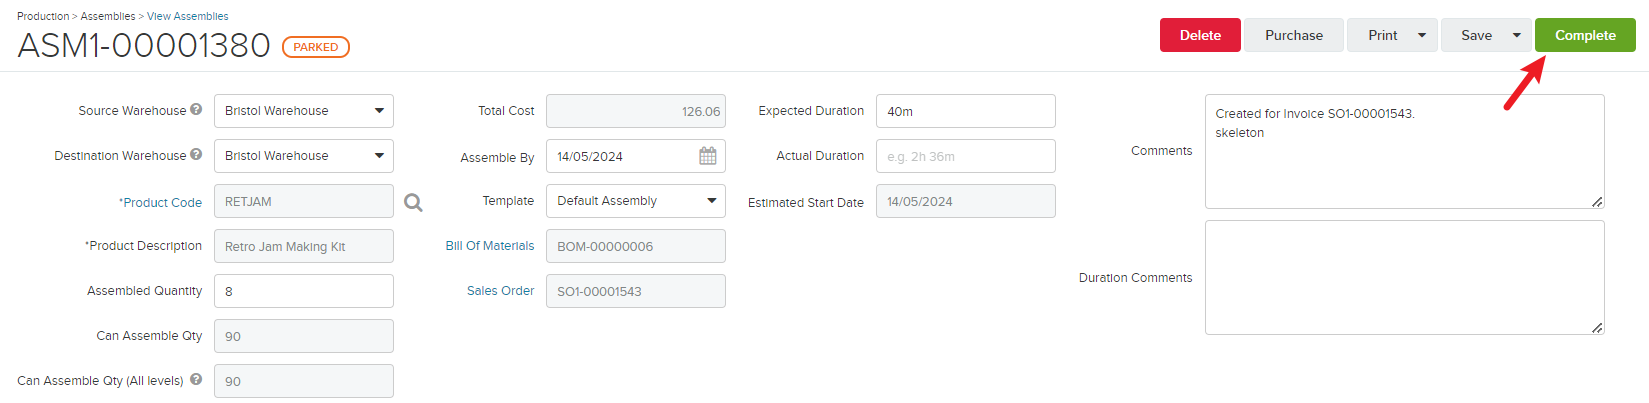Image resolution: width=1649 pixels, height=403 pixels.
Task: Open the Sales Order link label
Action: (500, 291)
